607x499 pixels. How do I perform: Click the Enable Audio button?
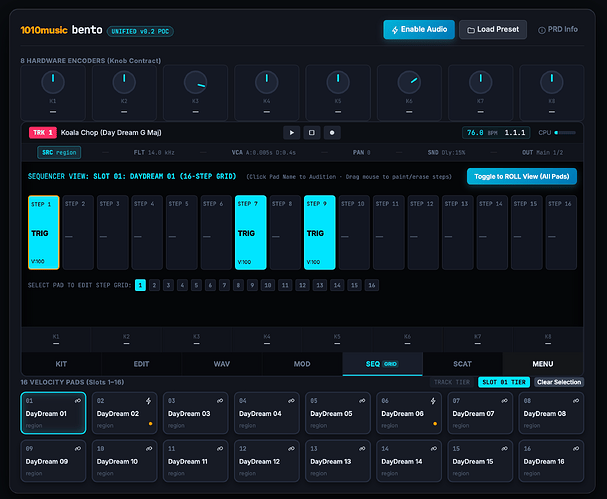click(x=419, y=29)
